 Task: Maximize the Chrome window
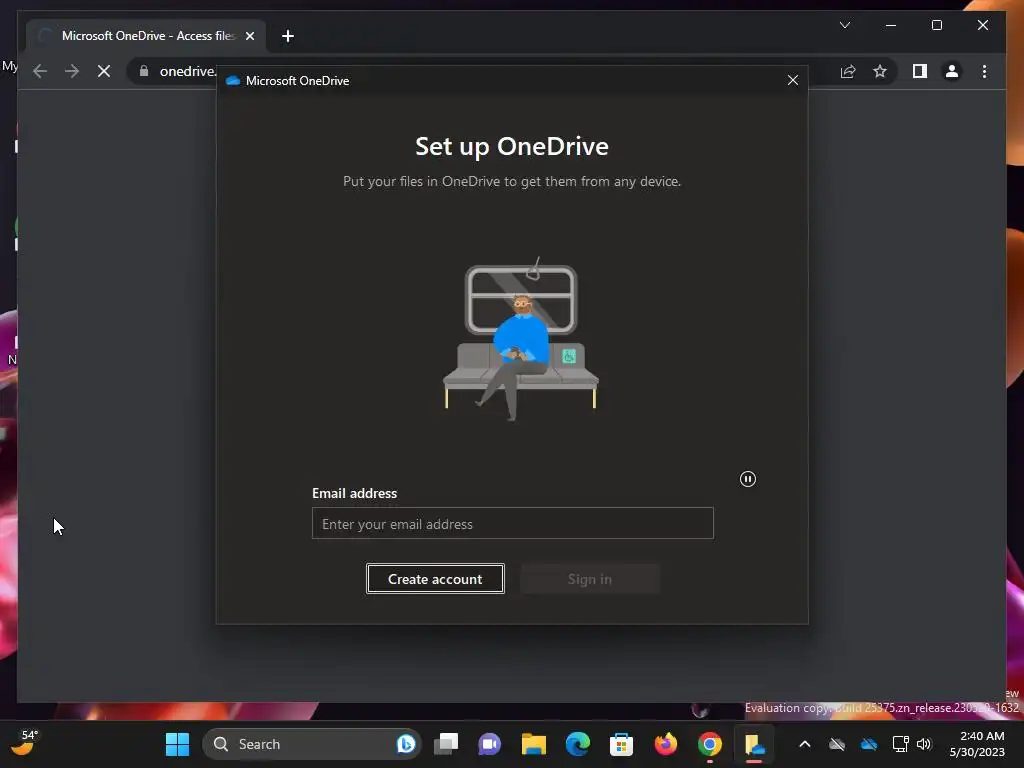pos(936,25)
